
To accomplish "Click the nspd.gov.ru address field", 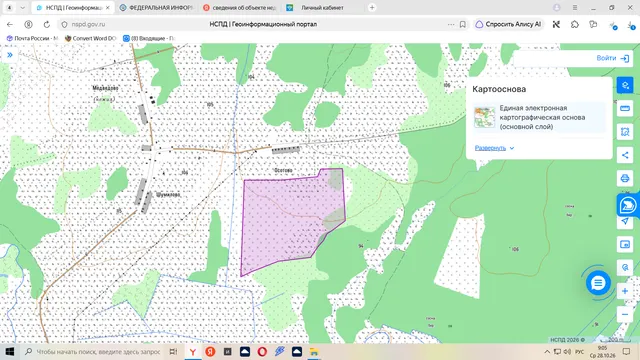I will 88,24.
